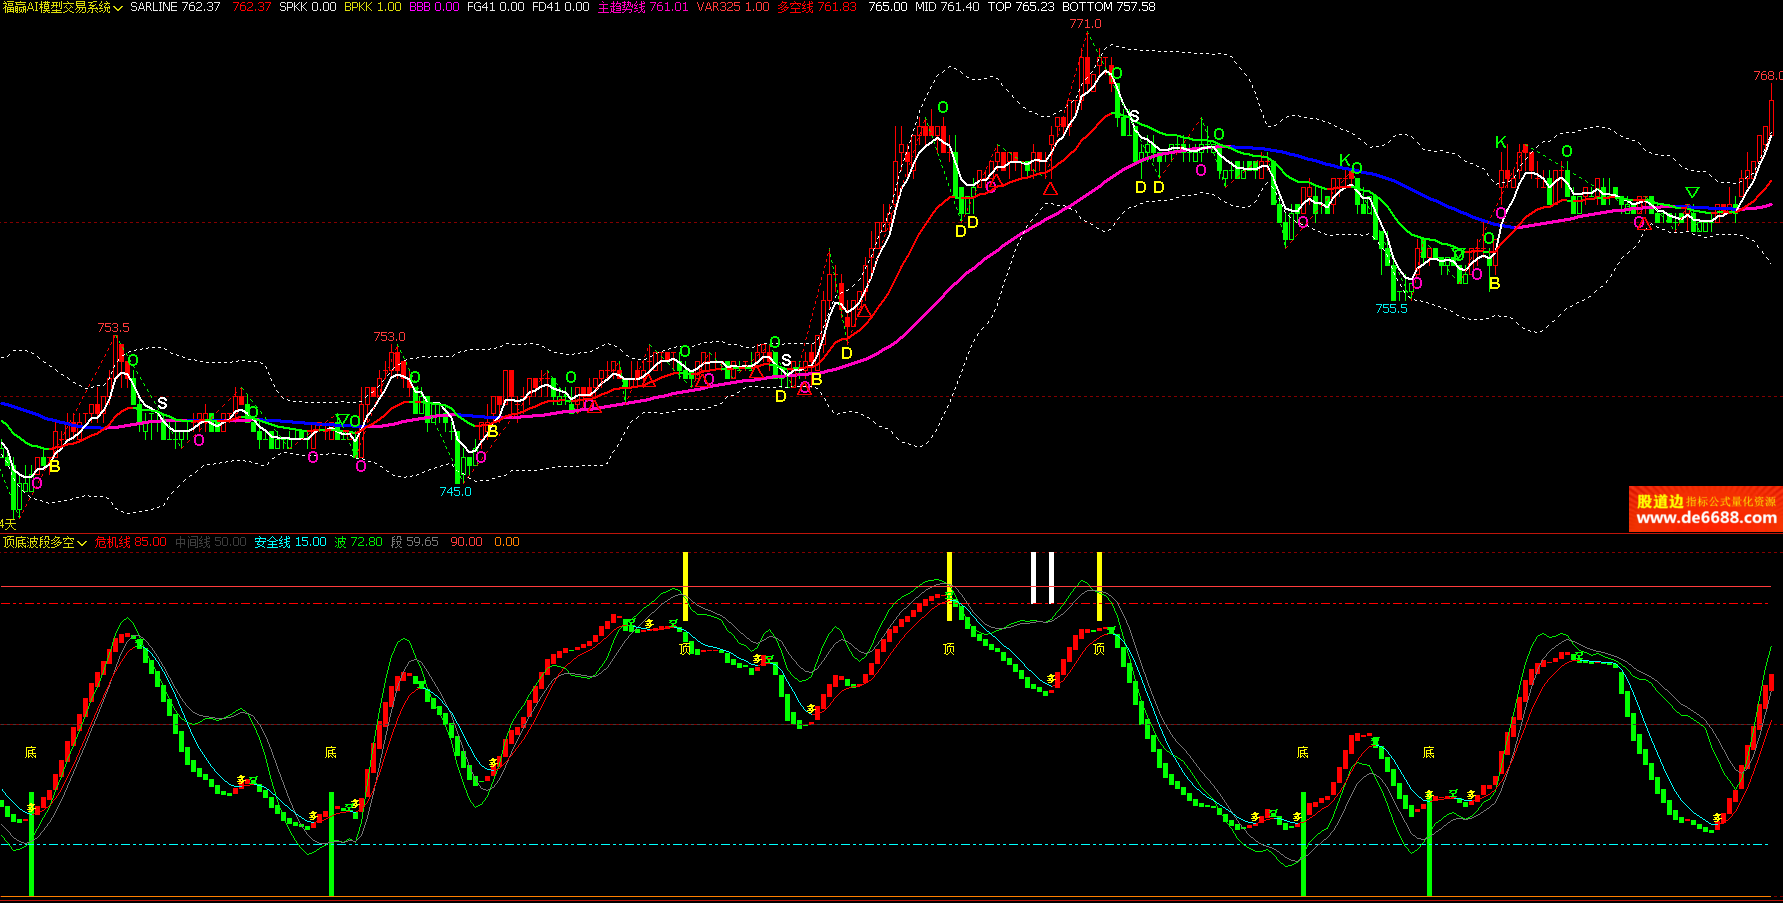Click the white double-bar marker in lower panel

[1042, 578]
